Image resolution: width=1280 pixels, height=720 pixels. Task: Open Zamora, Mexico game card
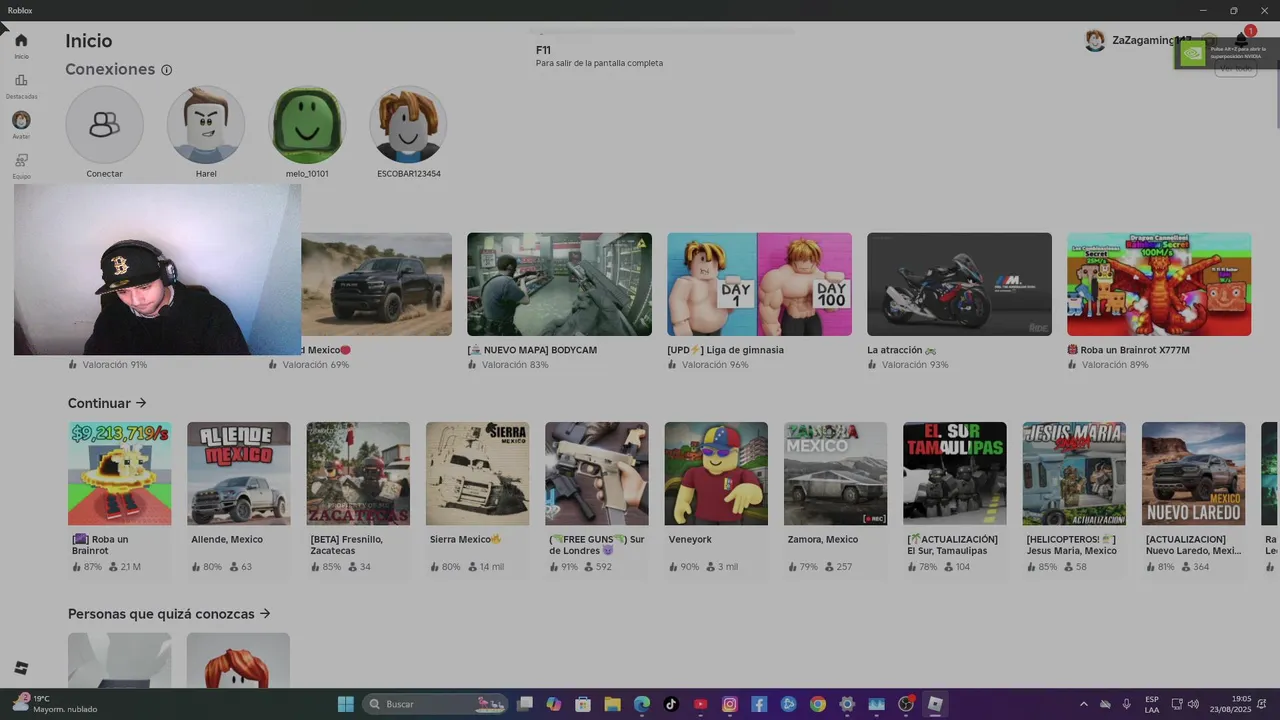pos(835,473)
